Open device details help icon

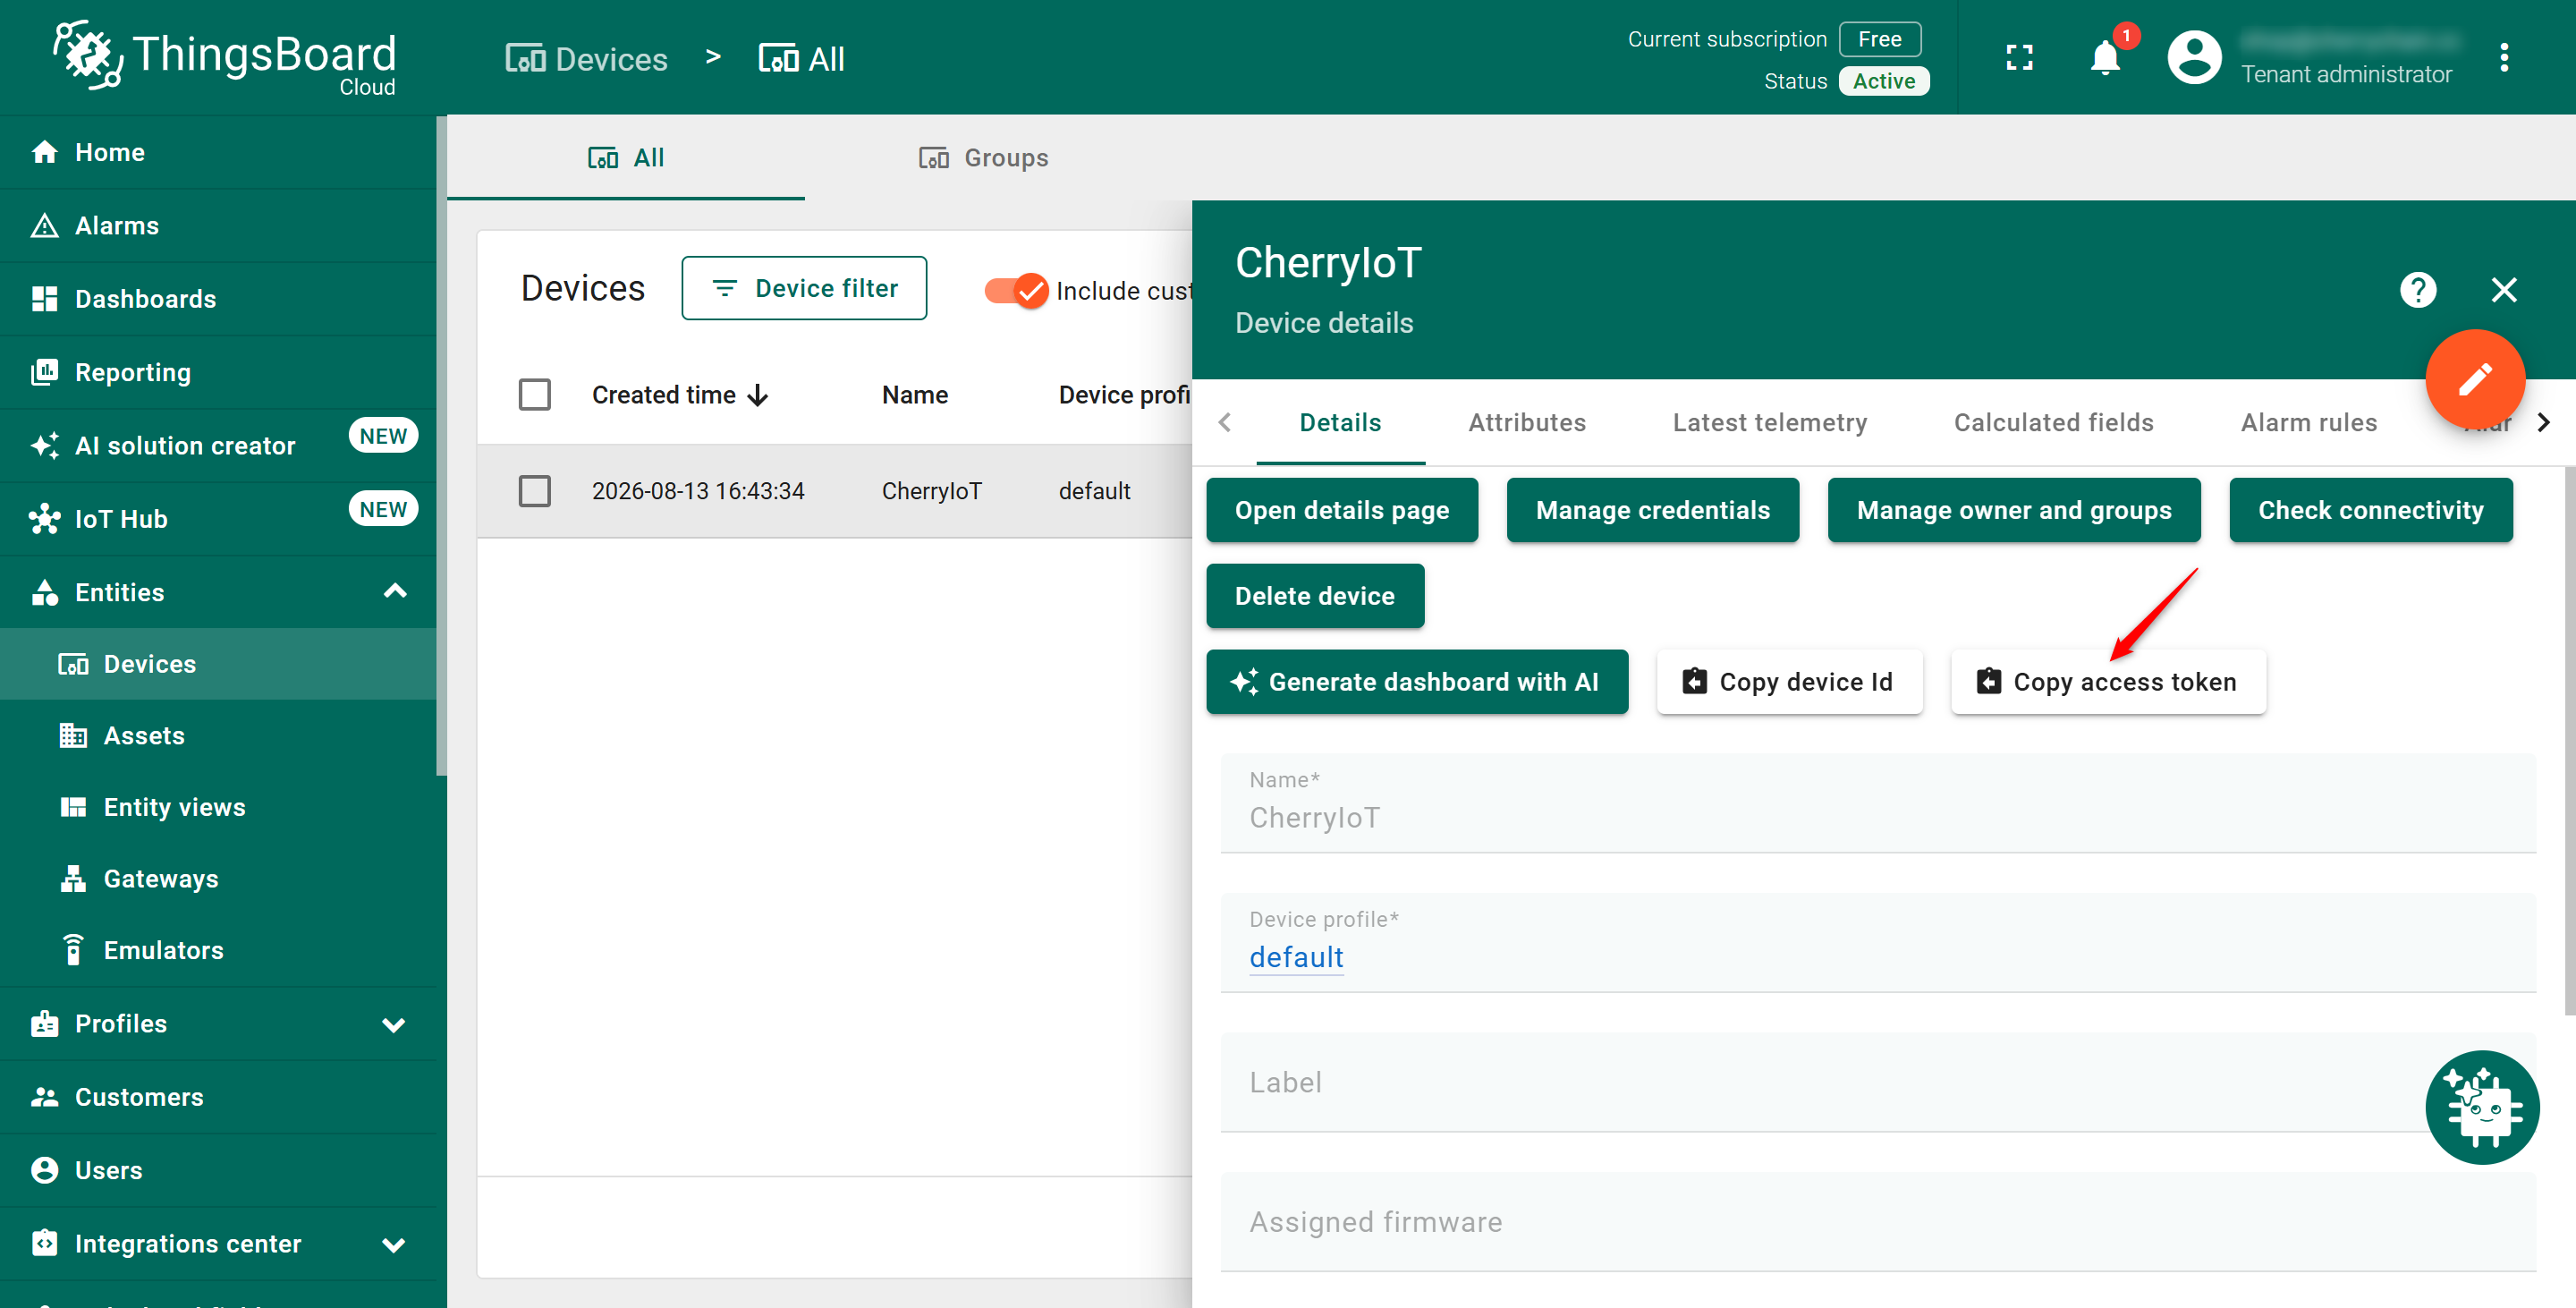2418,290
